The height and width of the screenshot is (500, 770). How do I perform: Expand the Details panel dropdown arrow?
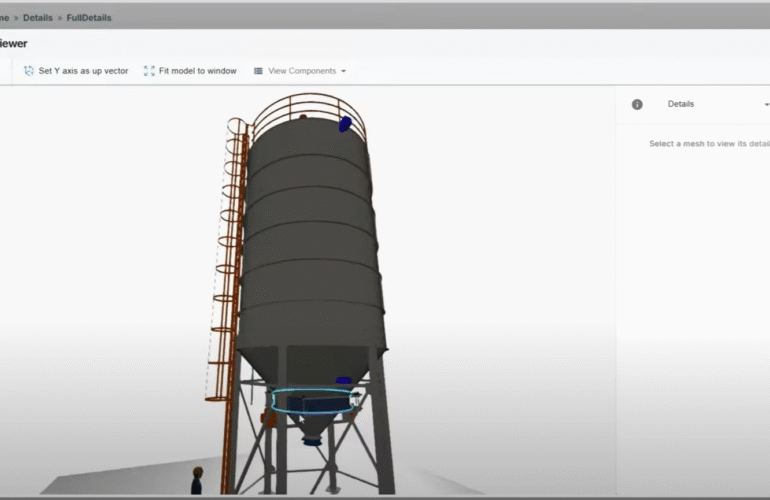(x=766, y=104)
